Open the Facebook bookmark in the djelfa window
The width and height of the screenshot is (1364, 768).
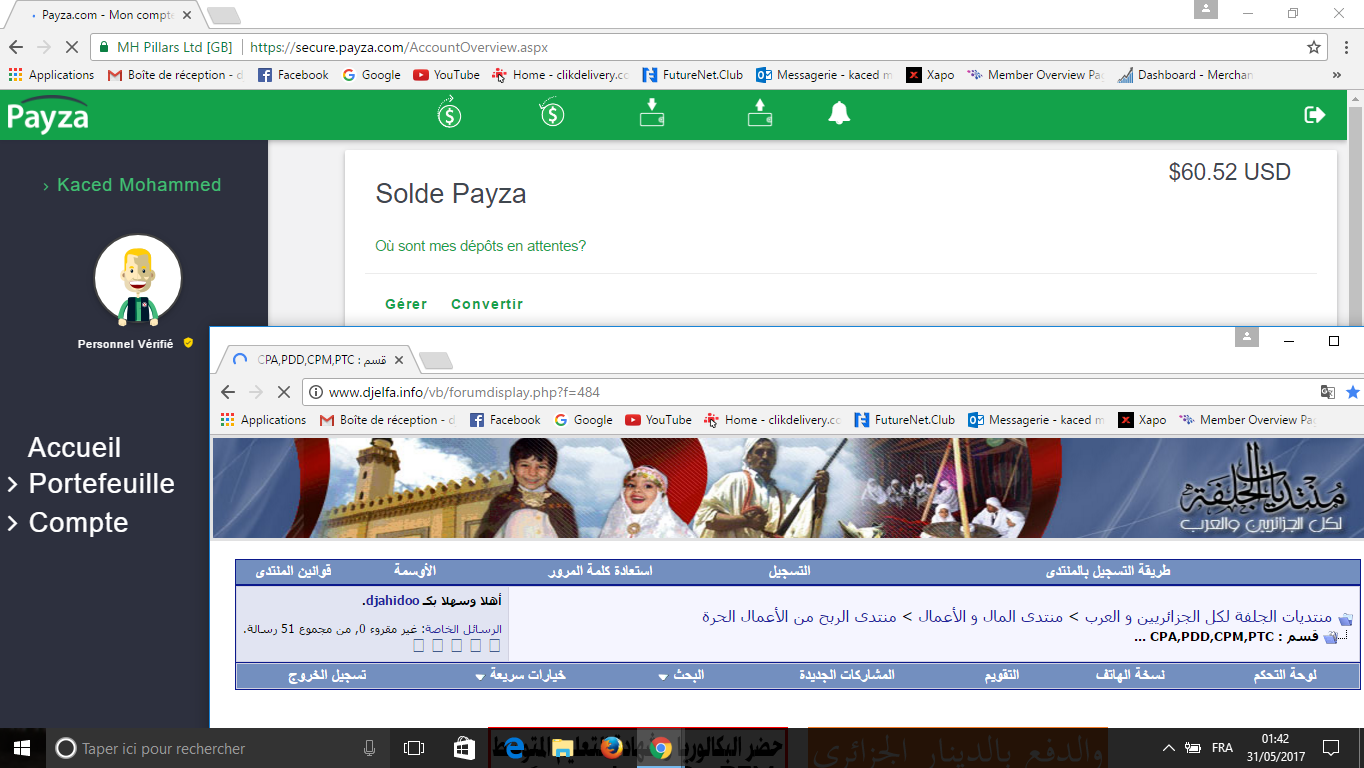coord(505,420)
